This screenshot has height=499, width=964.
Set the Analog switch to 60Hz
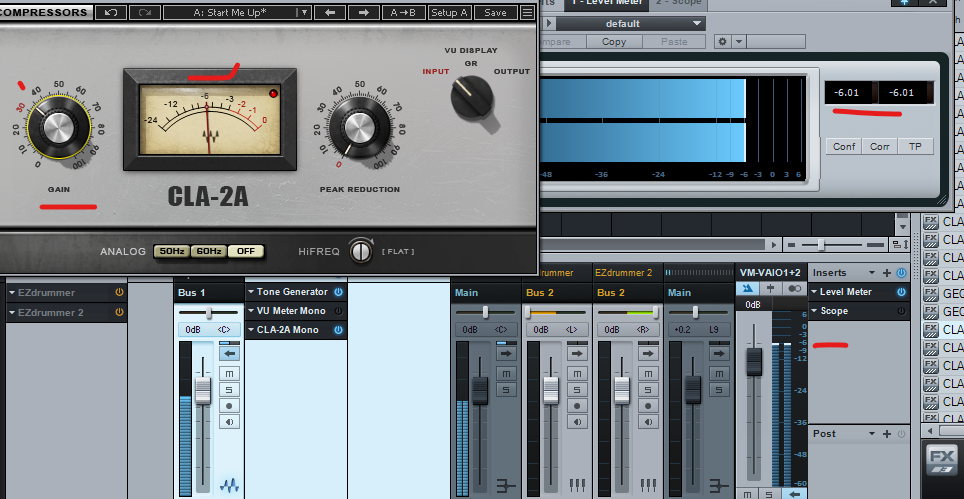207,251
